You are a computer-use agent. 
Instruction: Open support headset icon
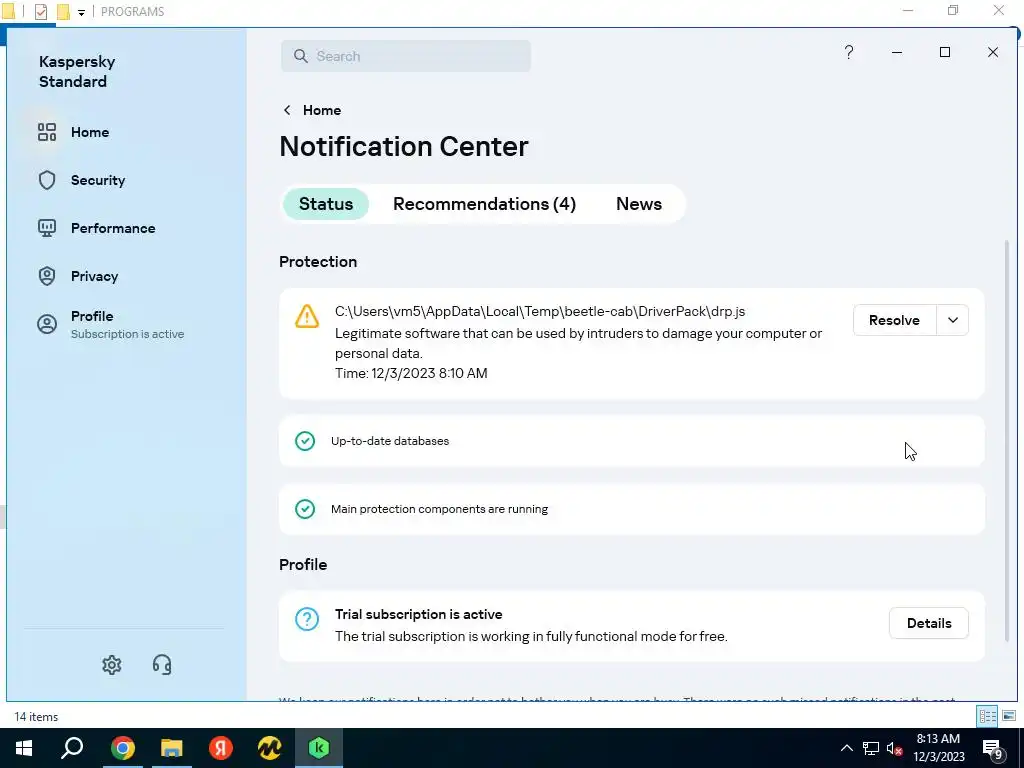(x=162, y=665)
